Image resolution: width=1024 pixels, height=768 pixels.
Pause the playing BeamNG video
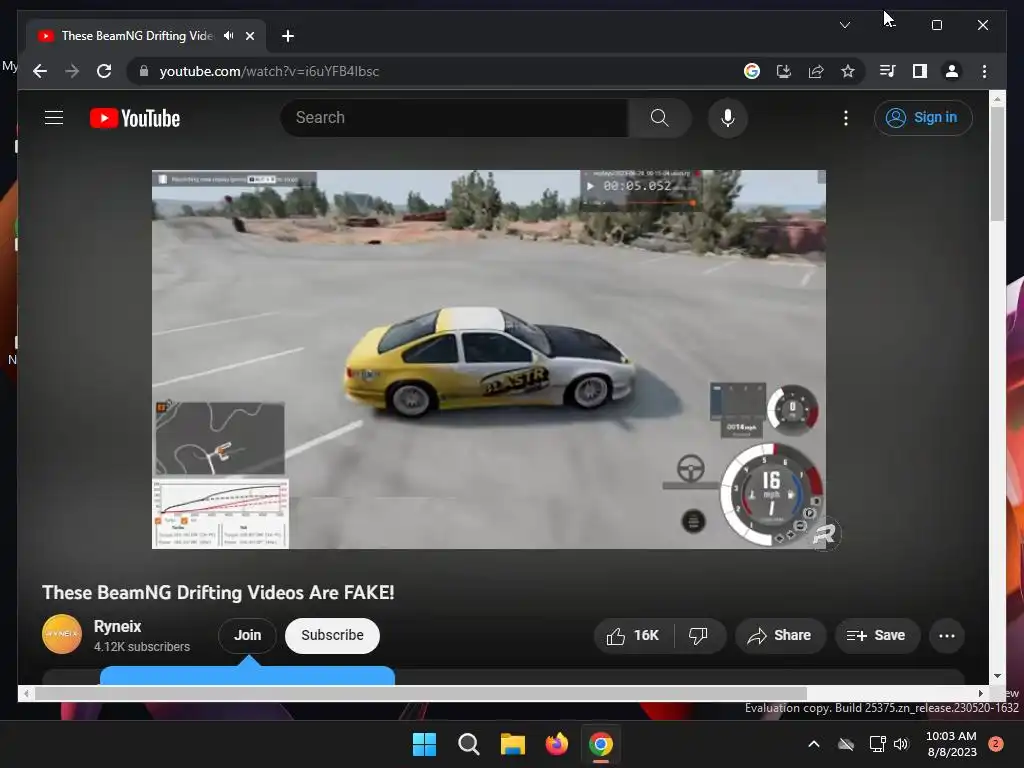tap(488, 359)
